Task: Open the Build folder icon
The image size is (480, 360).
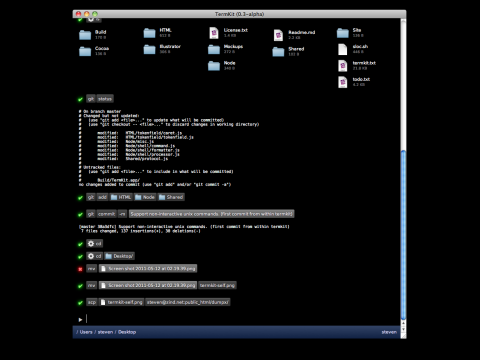Action: [85, 35]
